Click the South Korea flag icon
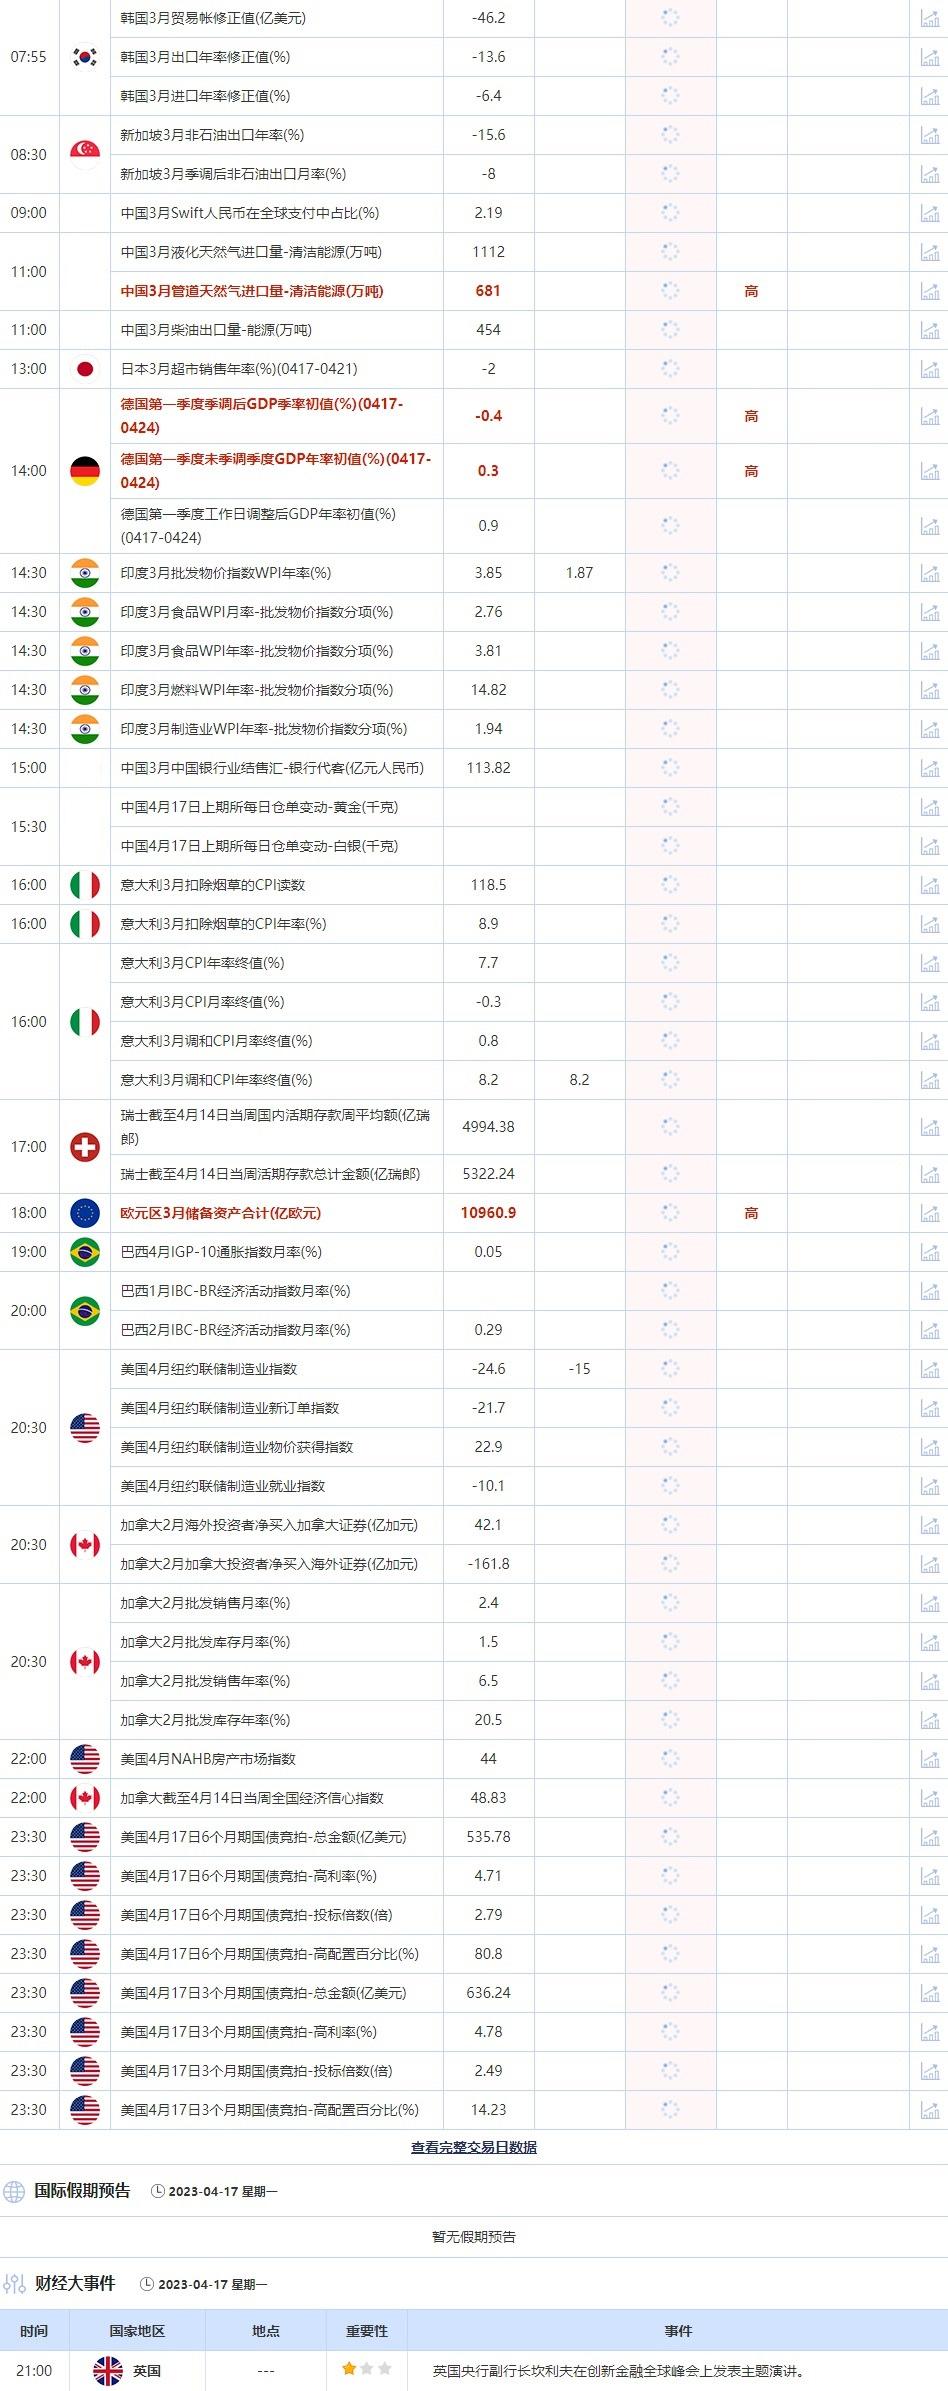 coord(85,57)
